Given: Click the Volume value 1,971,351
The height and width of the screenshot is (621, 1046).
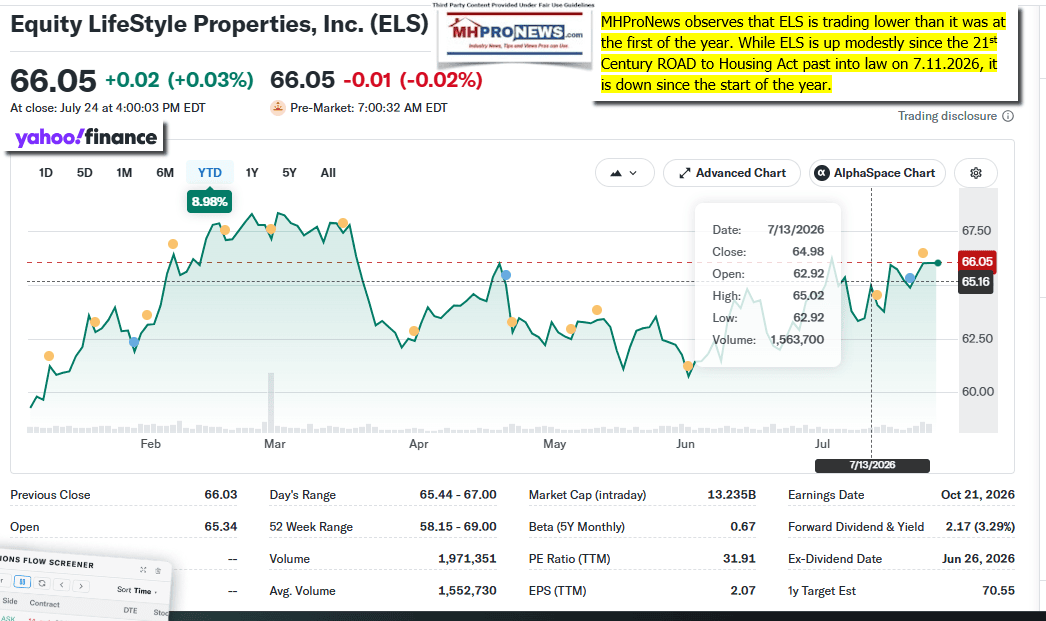Looking at the screenshot, I should click(x=467, y=559).
